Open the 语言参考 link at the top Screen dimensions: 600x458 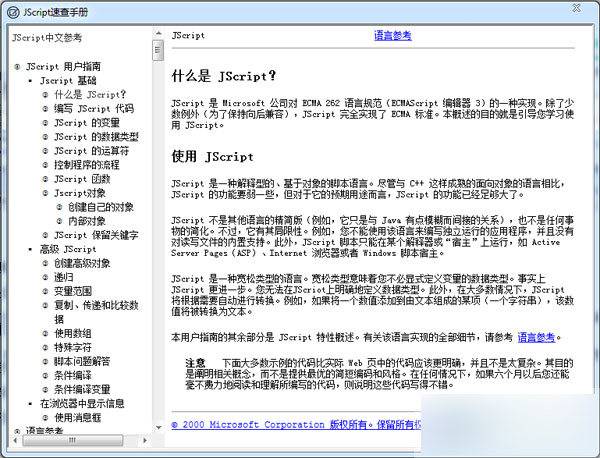coord(392,36)
